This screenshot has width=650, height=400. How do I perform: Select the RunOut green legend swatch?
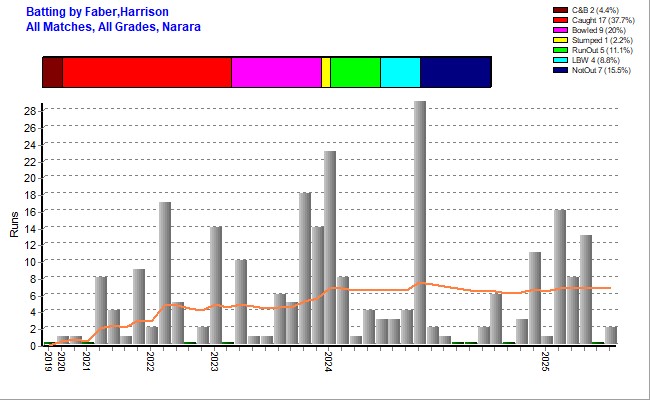point(559,50)
